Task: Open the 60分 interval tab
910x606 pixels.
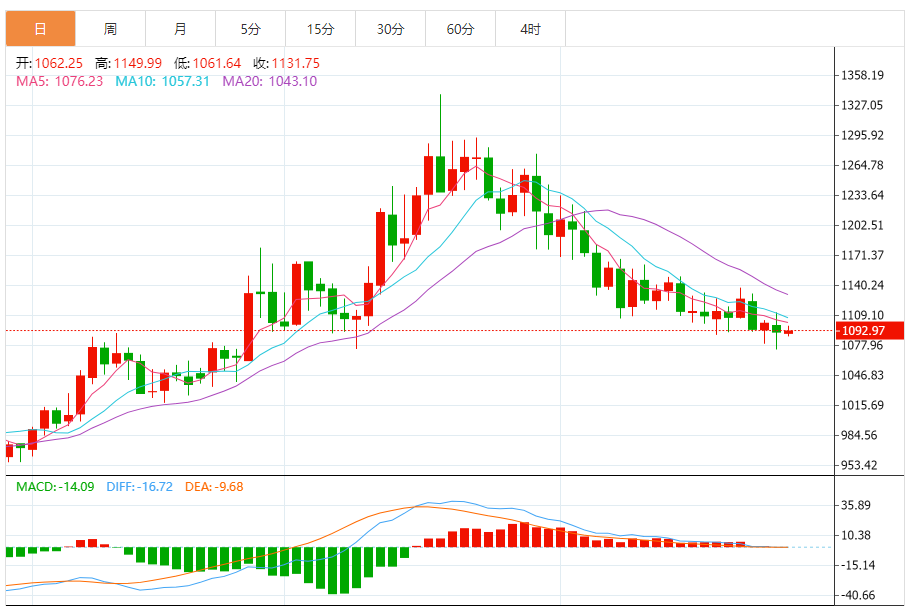Action: (x=460, y=28)
